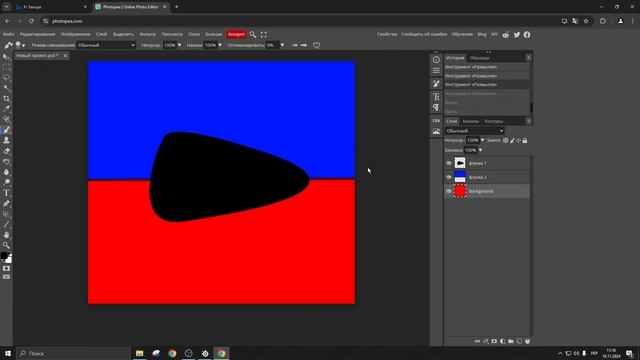
Task: Click the red Аккаунт button
Action: coord(236,35)
